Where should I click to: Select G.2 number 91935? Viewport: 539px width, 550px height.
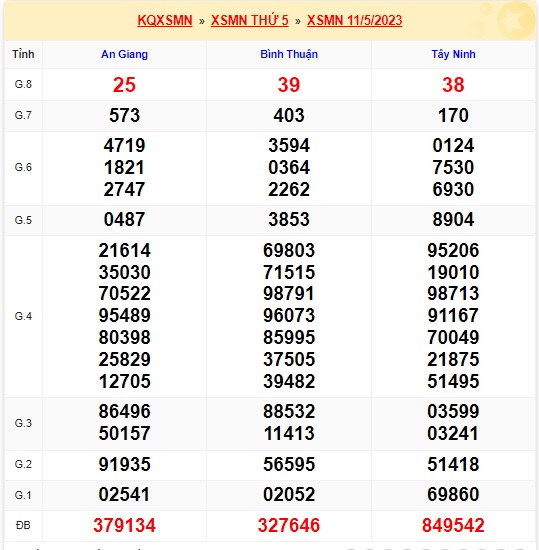click(124, 464)
